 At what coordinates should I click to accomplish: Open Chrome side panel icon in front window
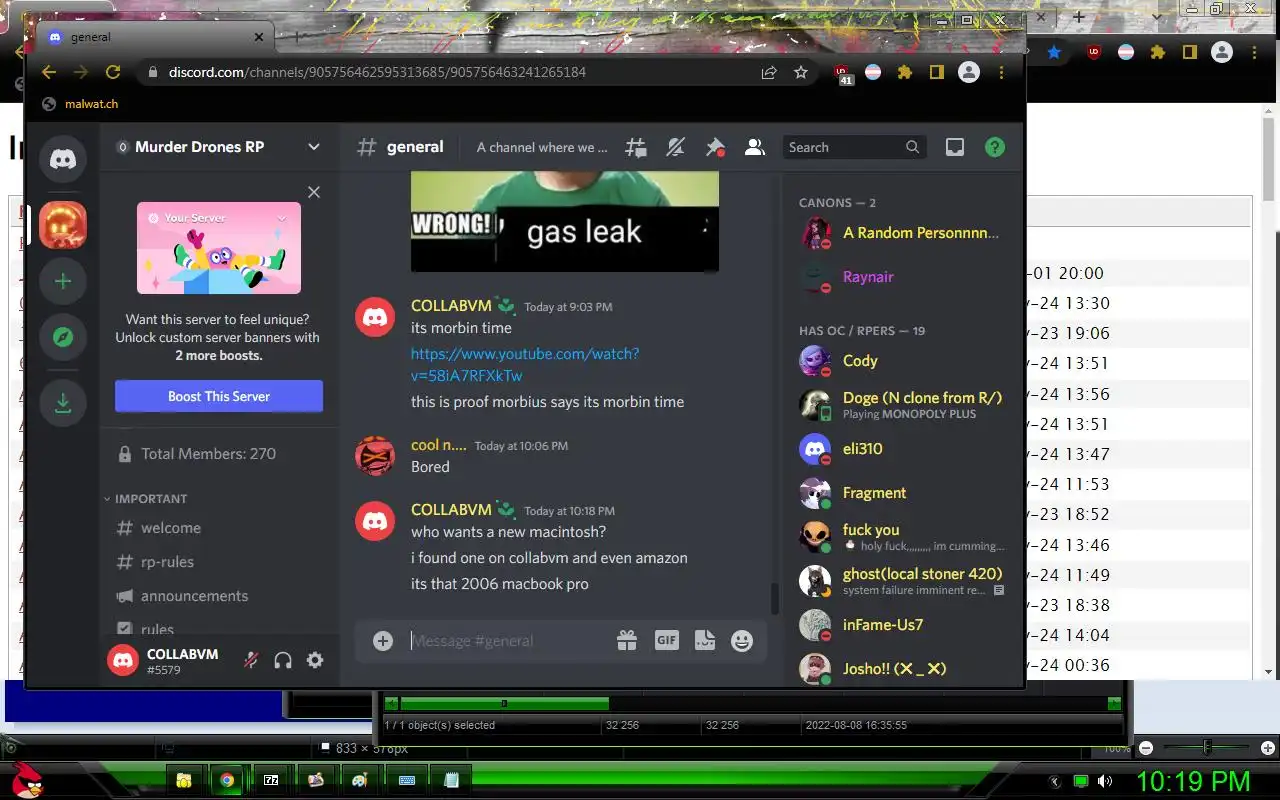(x=937, y=72)
